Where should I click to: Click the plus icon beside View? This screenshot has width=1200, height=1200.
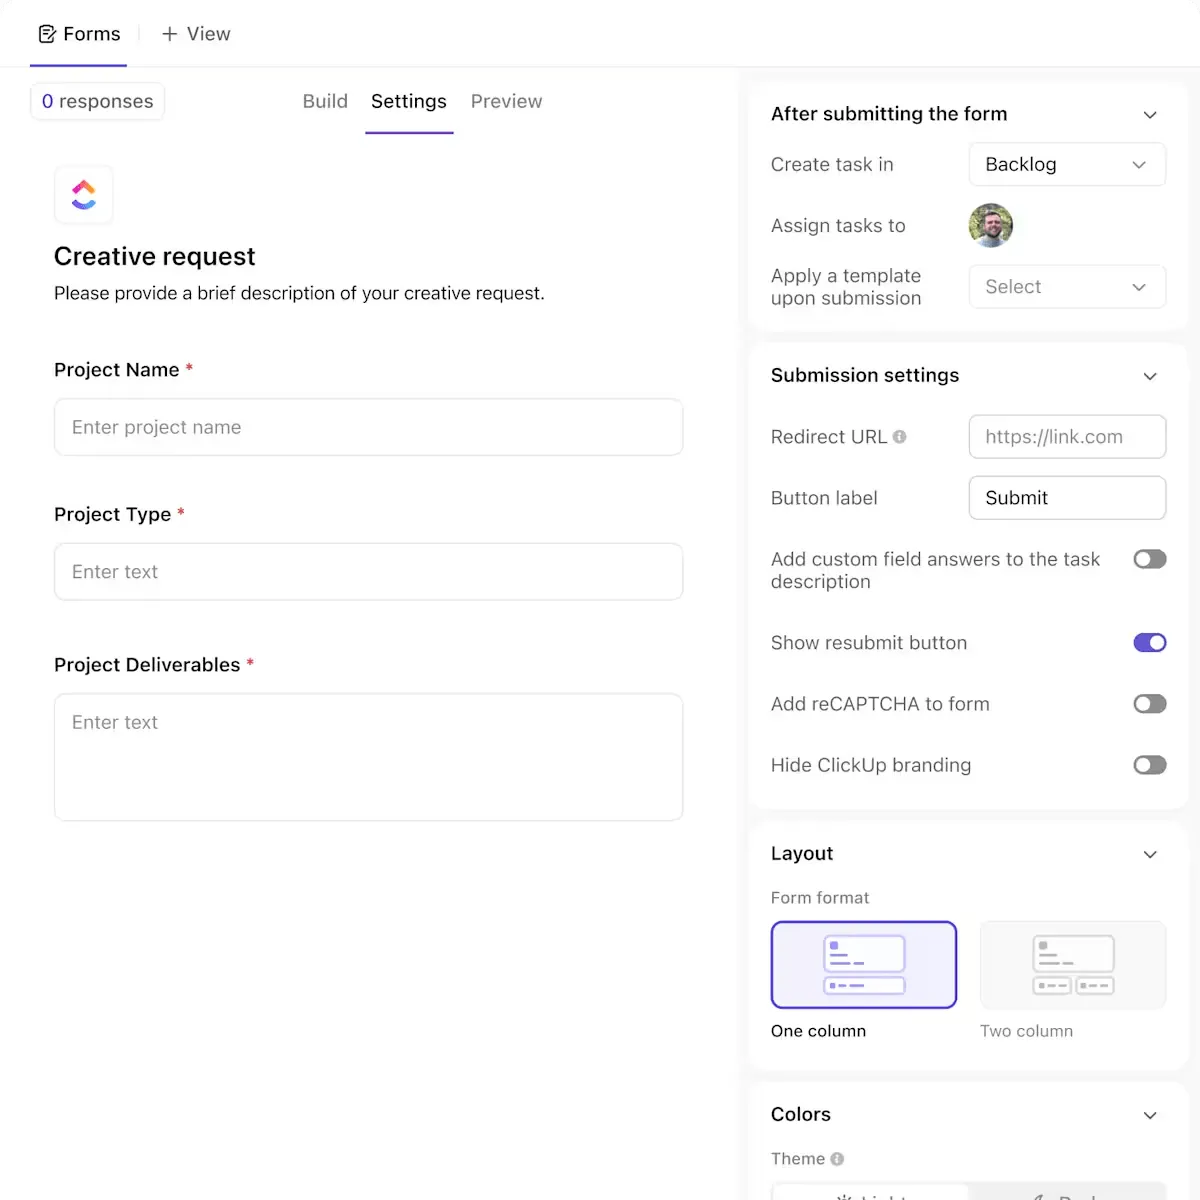click(x=170, y=34)
